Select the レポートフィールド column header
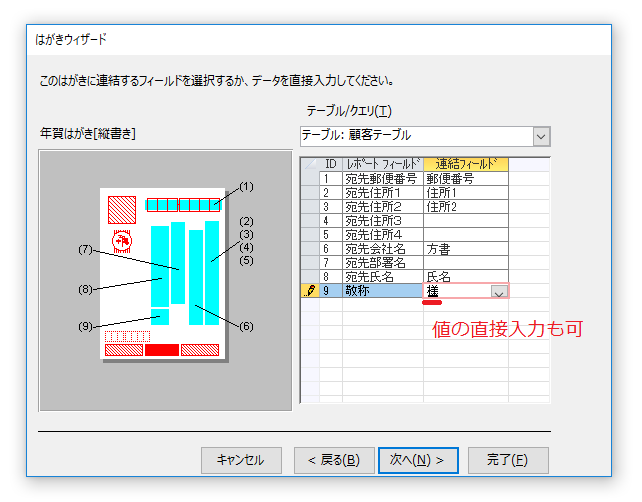The width and height of the screenshot is (642, 502). pyautogui.click(x=383, y=165)
